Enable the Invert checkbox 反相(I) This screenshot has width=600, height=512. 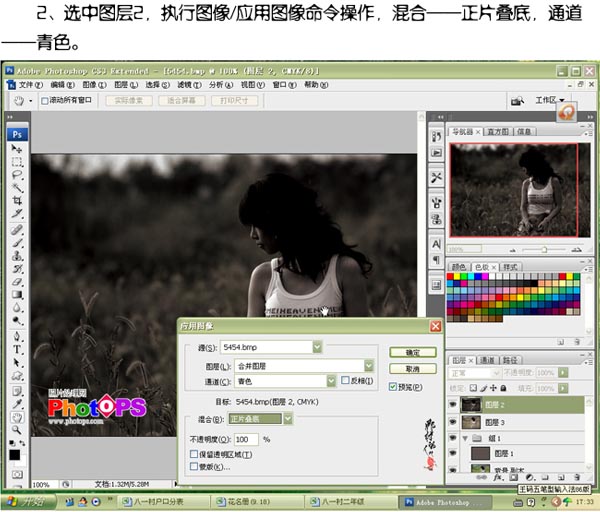345,380
